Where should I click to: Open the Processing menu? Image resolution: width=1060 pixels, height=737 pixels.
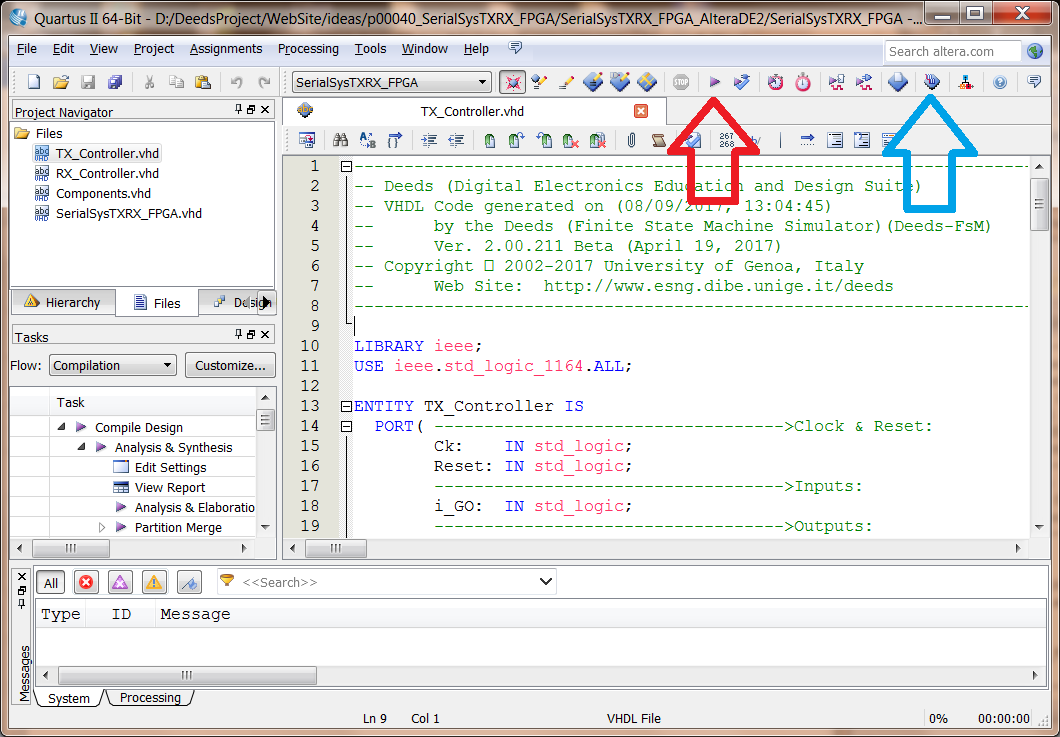pos(308,49)
